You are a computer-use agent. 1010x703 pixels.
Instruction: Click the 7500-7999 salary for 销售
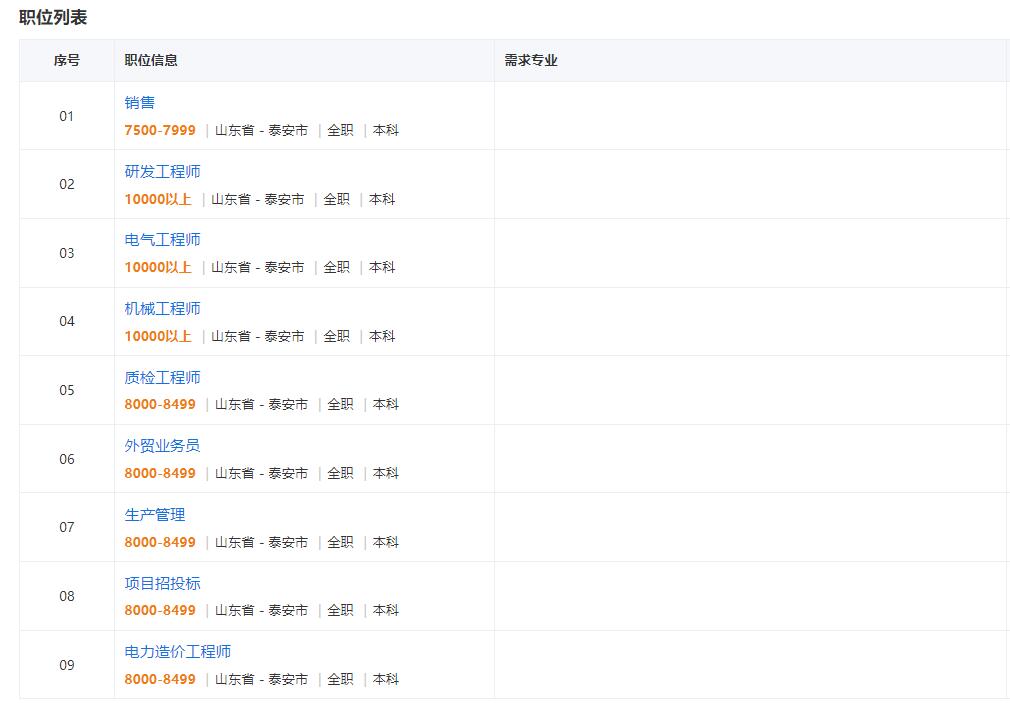click(160, 130)
